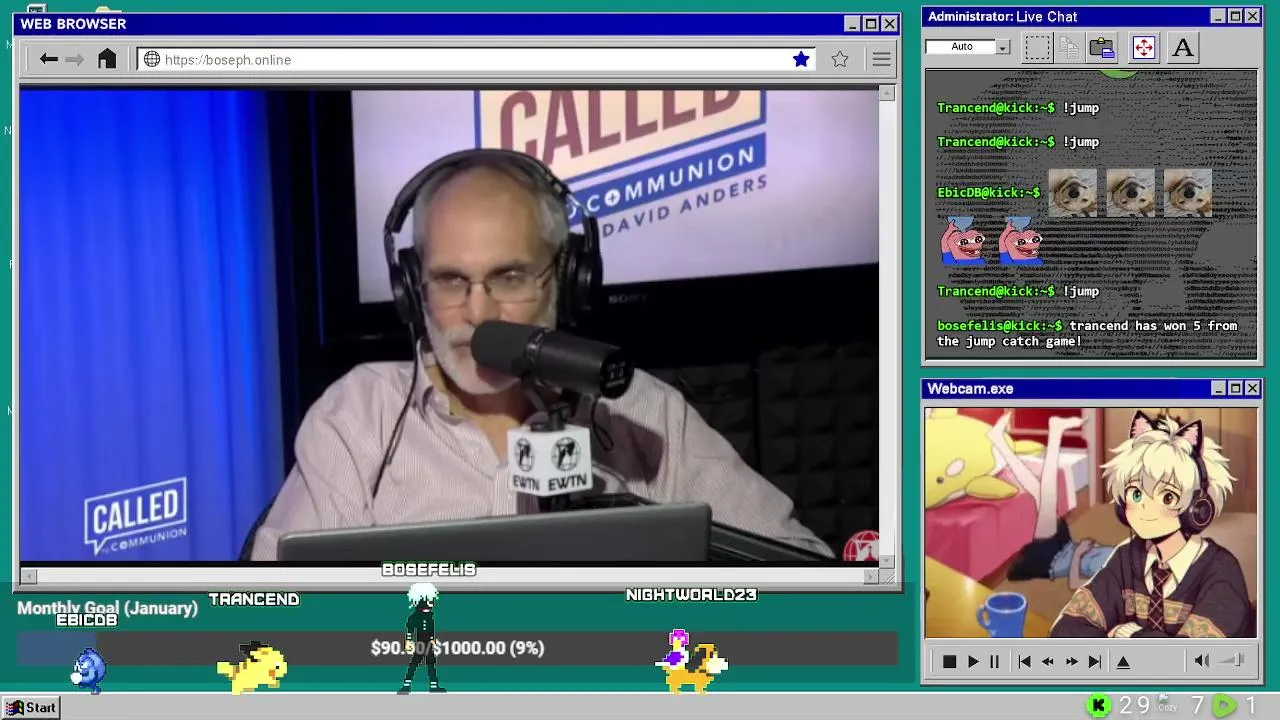This screenshot has height=720, width=1280.
Task: Click the anime catboy webcam image
Action: click(1090, 522)
